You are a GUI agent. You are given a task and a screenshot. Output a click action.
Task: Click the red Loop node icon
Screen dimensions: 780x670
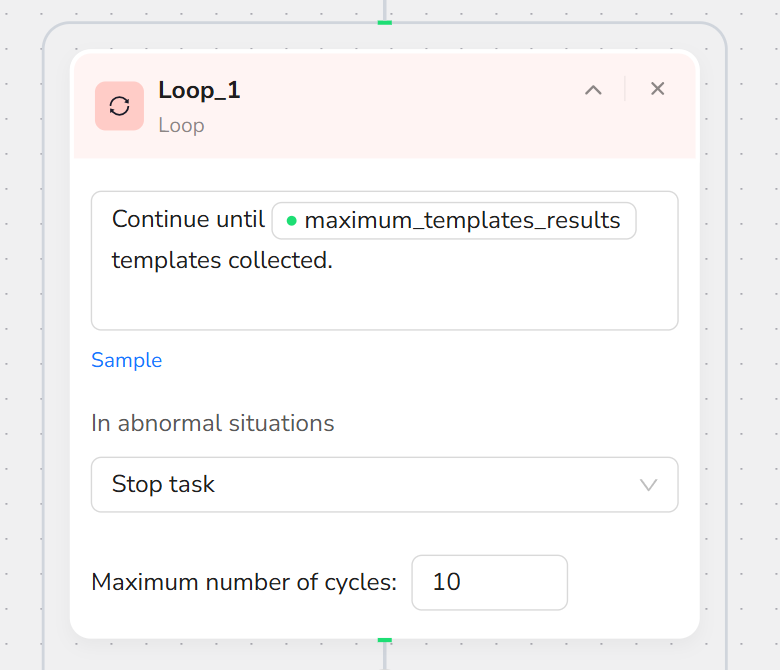[x=119, y=106]
